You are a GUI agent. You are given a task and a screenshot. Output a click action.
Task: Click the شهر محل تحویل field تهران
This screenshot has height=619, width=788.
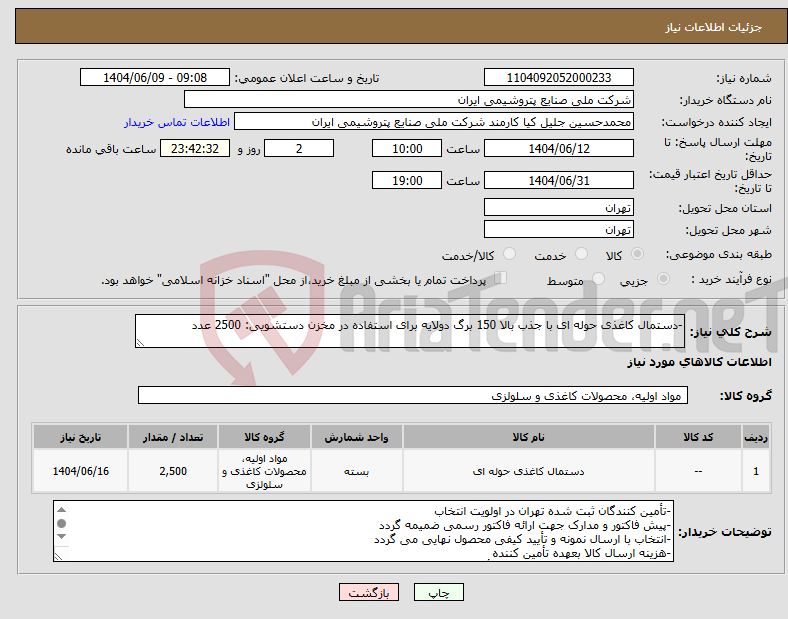click(558, 230)
